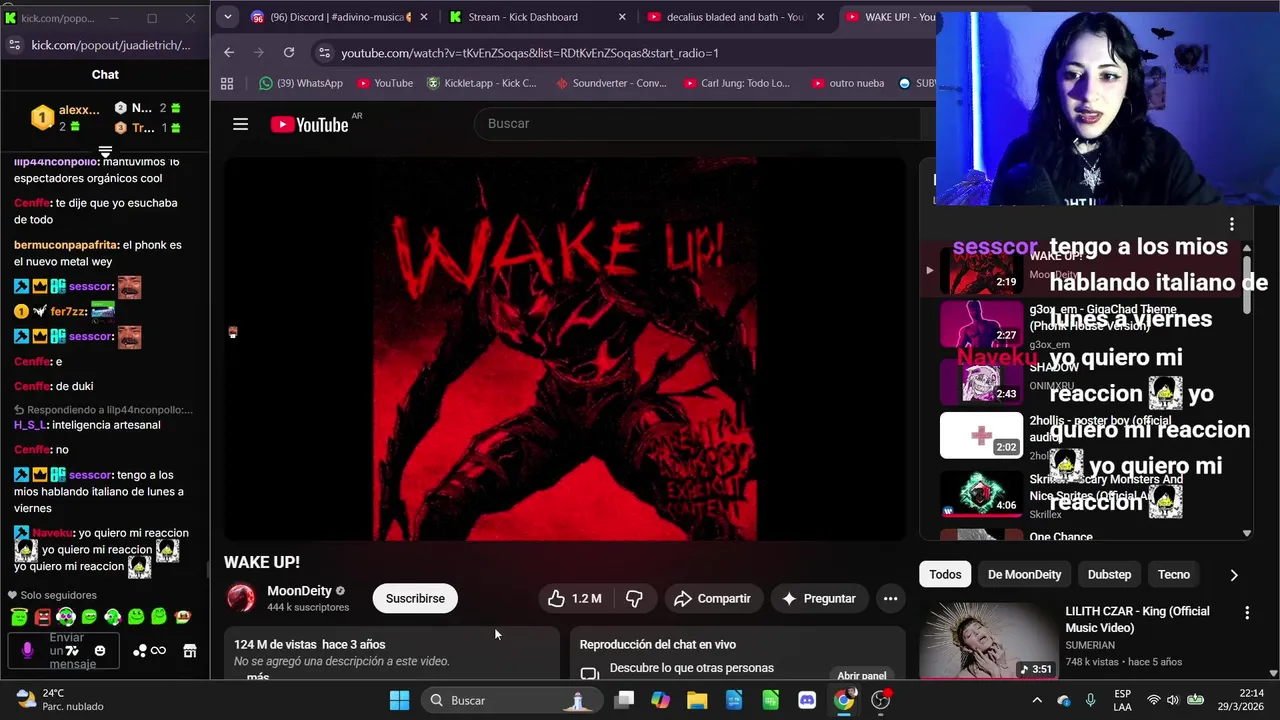Image resolution: width=1280 pixels, height=720 pixels.
Task: Open the three-dot more actions under video
Action: (890, 598)
